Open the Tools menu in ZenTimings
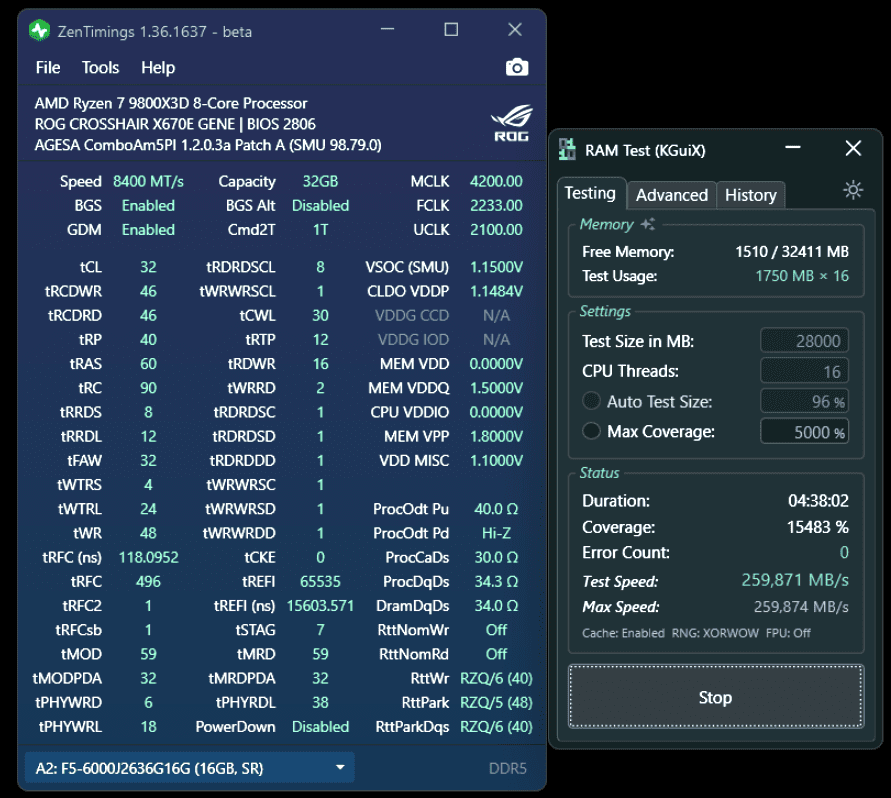 (100, 68)
